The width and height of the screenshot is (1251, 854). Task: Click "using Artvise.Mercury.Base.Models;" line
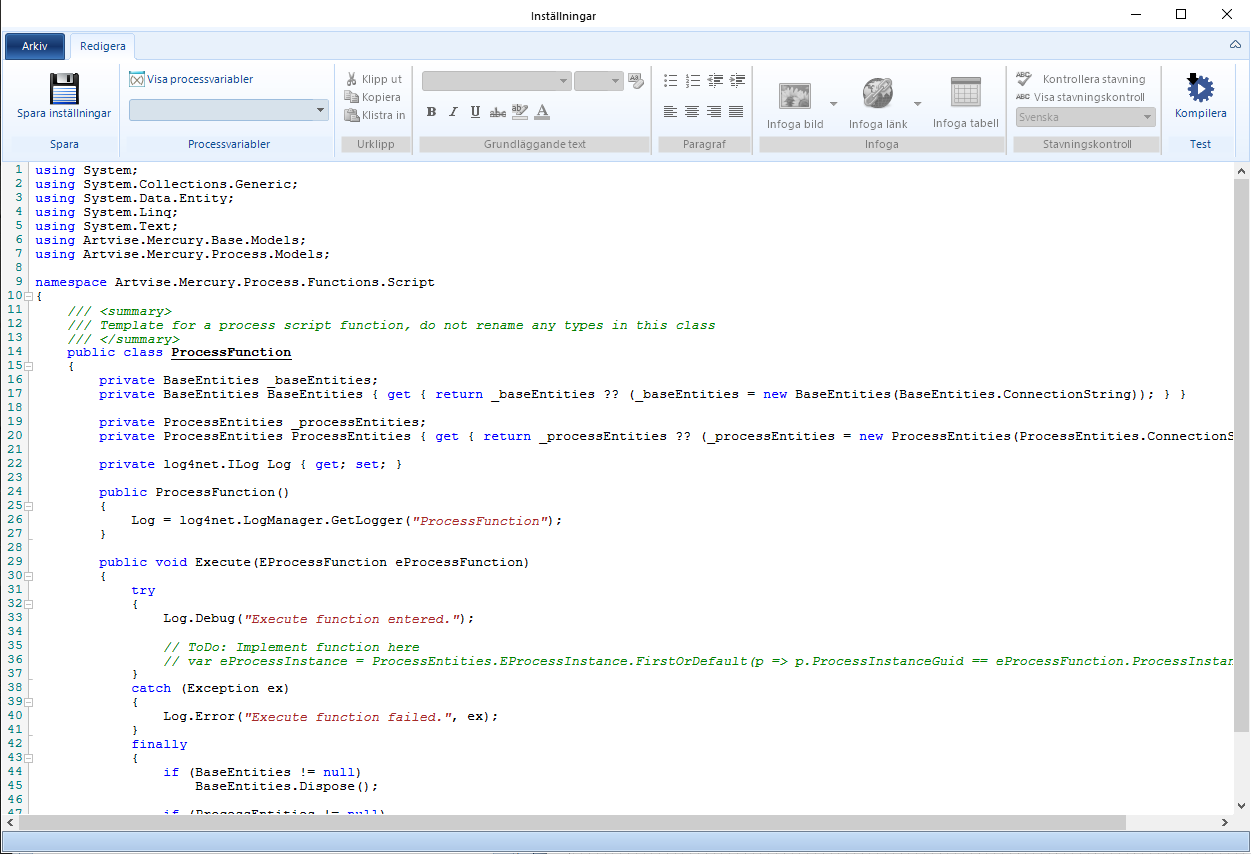[x=171, y=240]
